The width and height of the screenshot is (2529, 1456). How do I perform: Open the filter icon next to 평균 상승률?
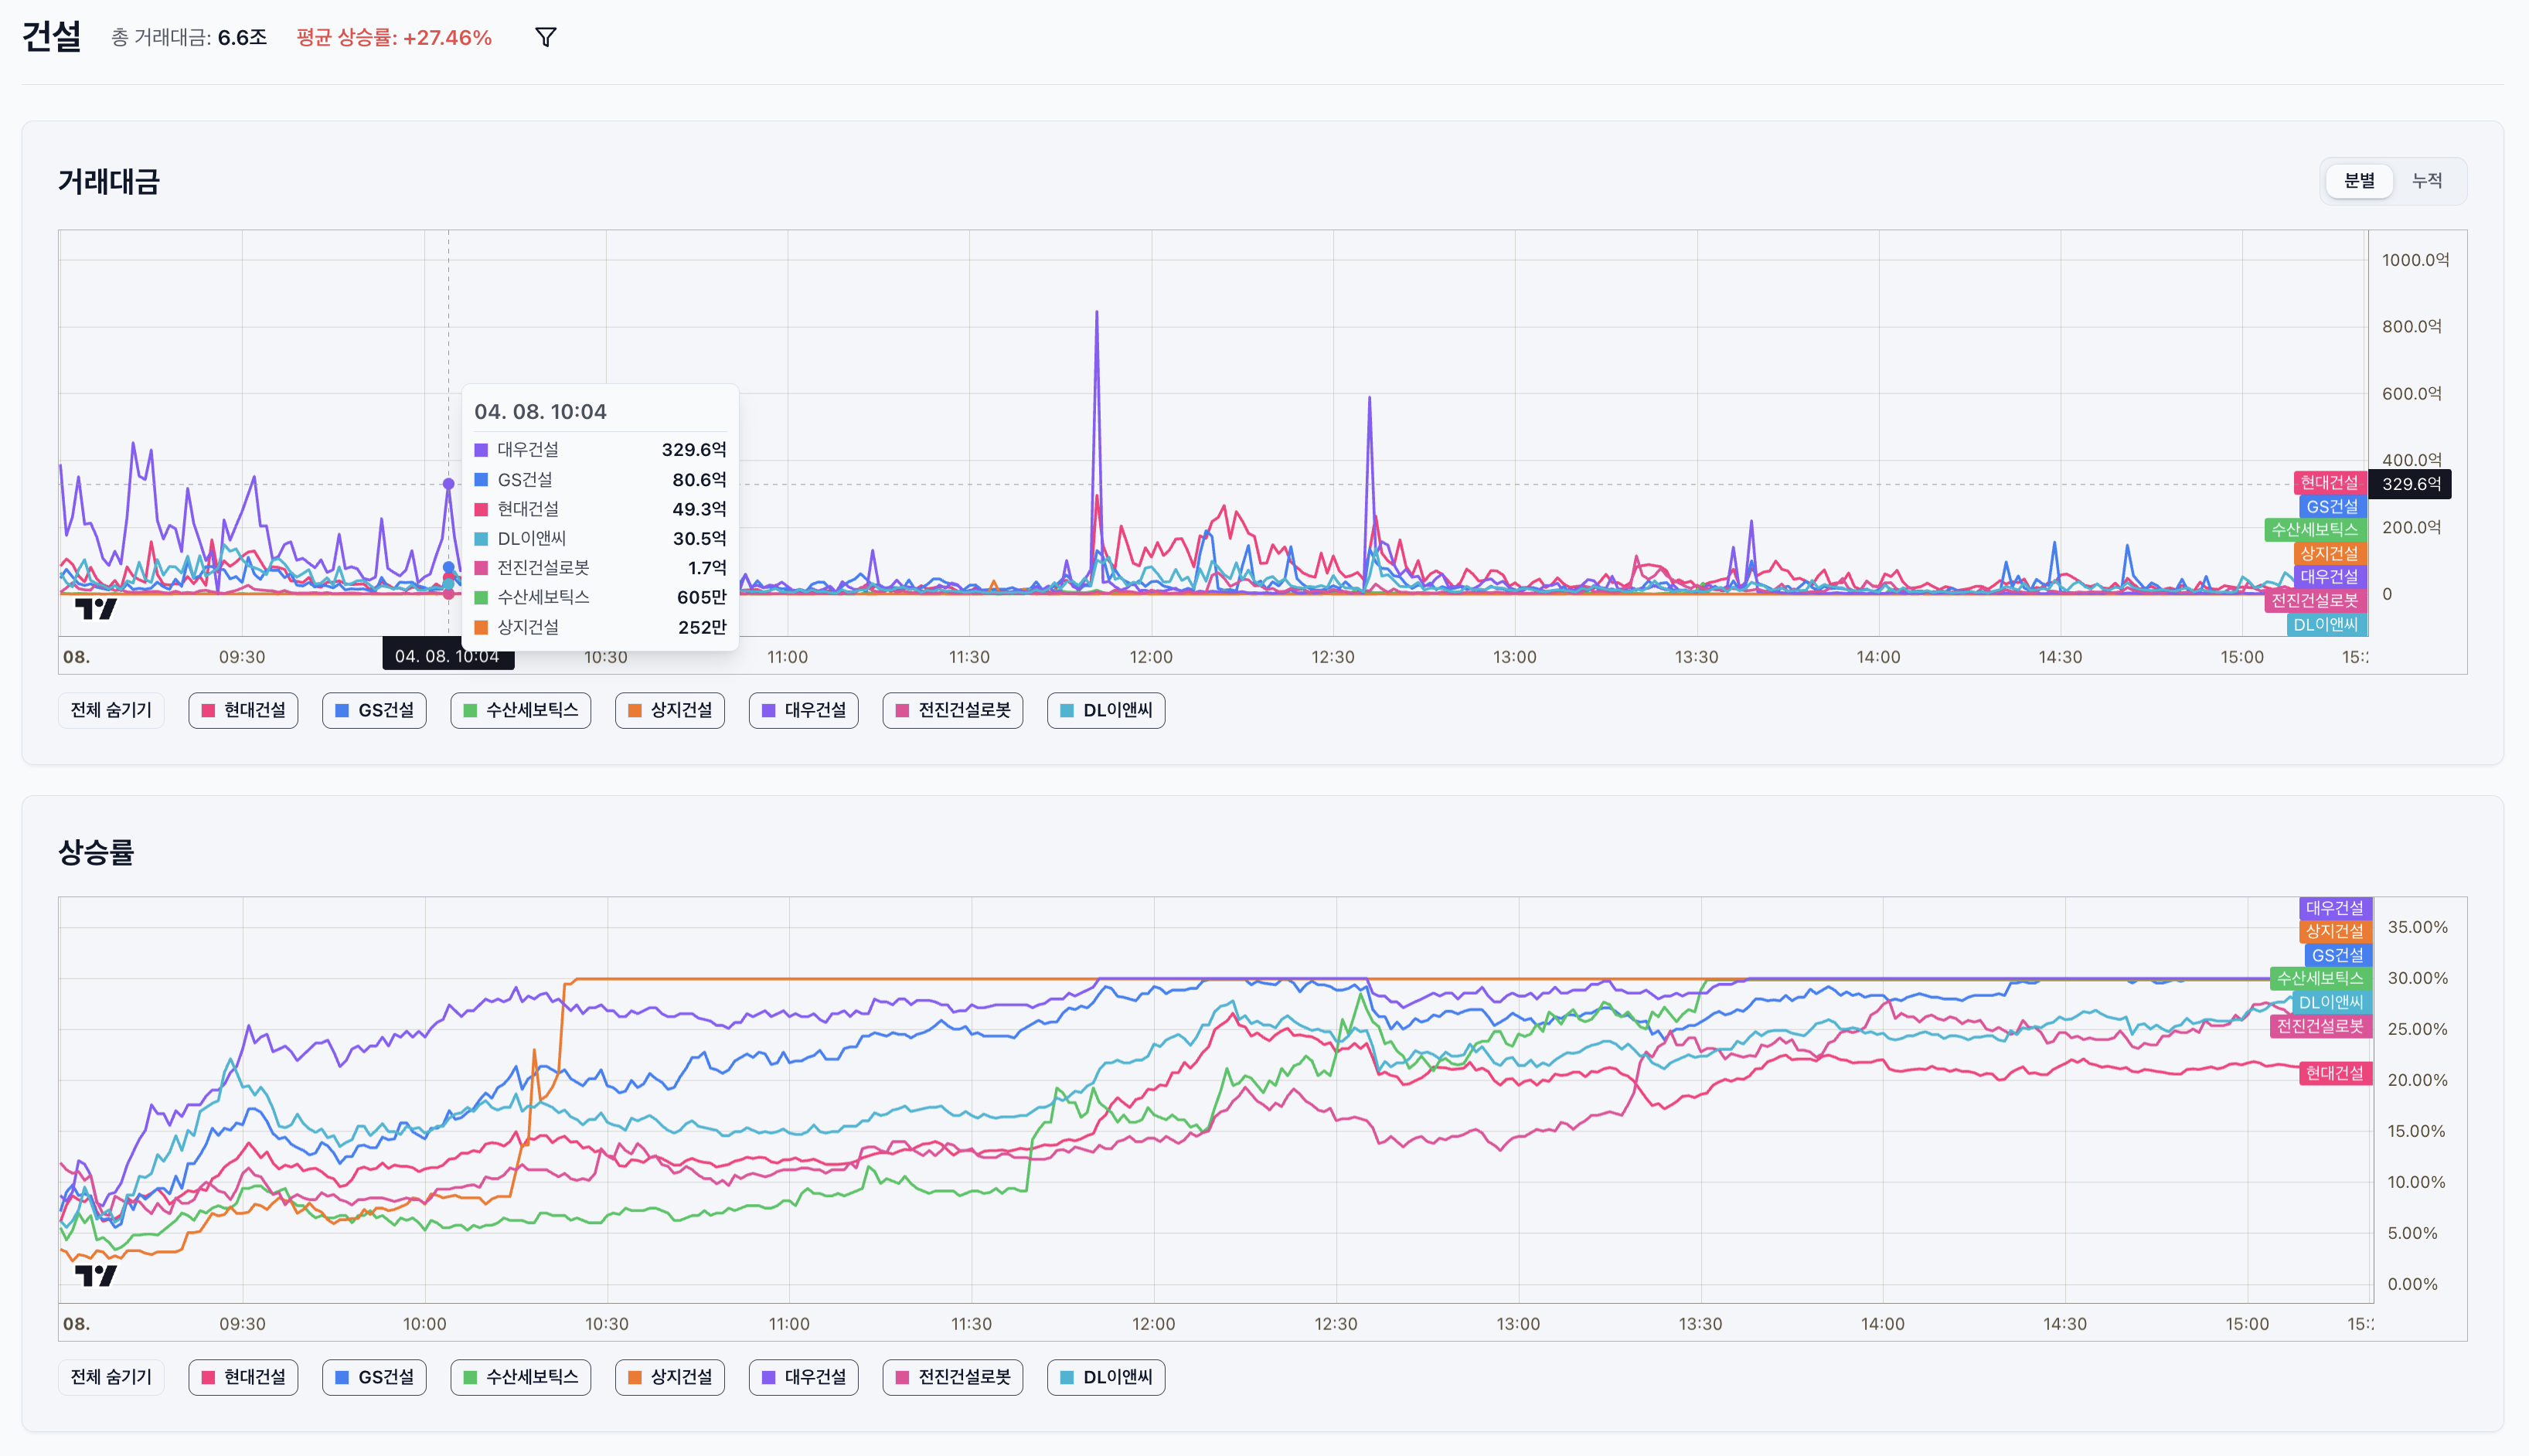[x=545, y=38]
